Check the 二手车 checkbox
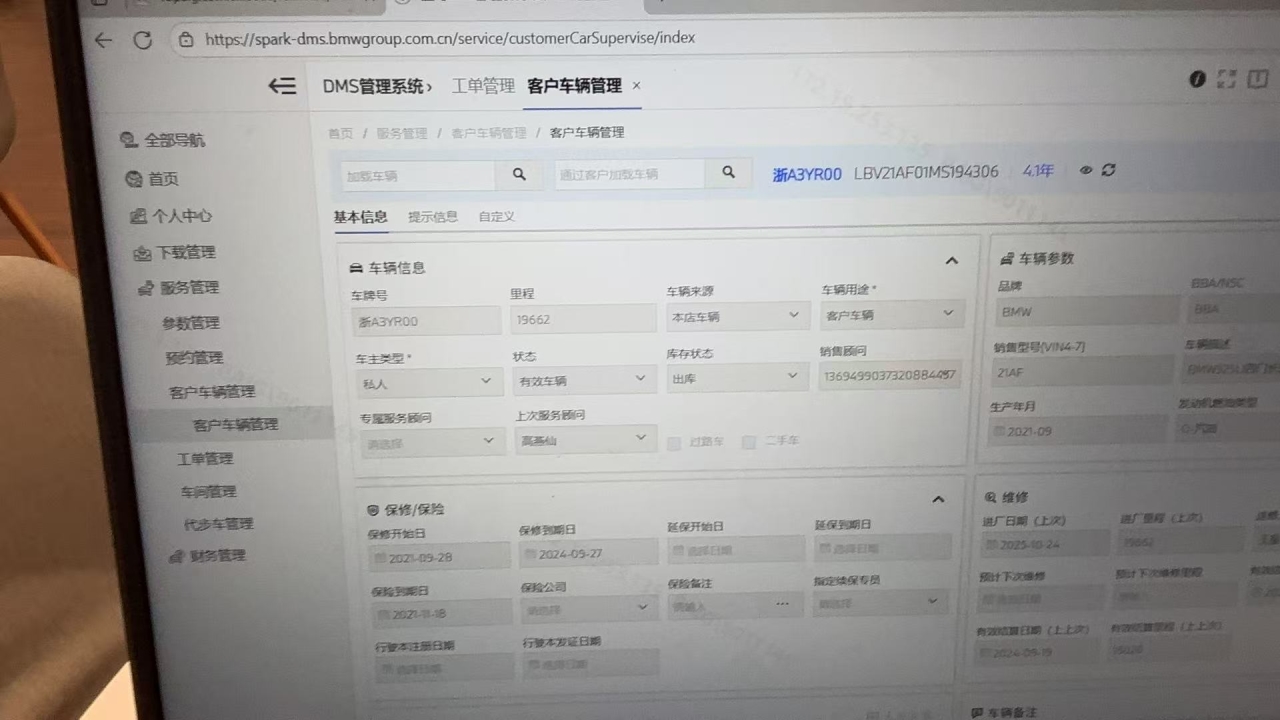Image resolution: width=1280 pixels, height=720 pixels. (x=748, y=442)
